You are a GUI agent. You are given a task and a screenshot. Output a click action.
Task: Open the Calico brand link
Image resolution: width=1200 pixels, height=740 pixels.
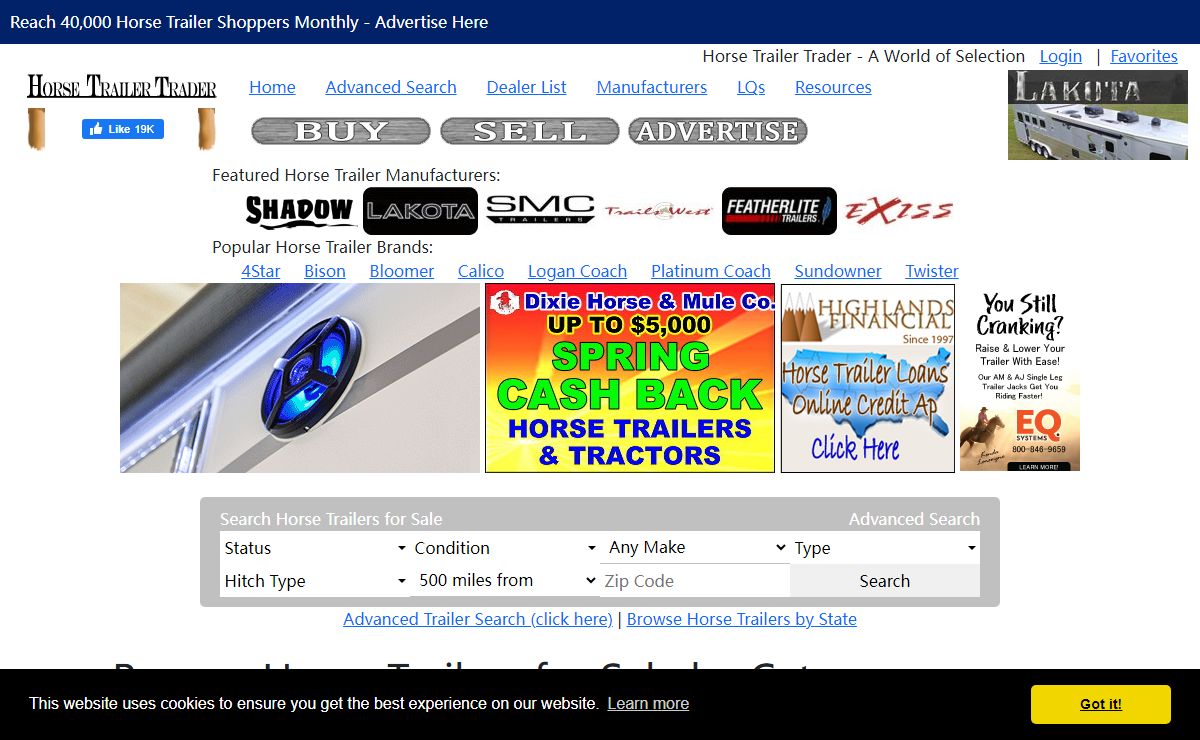click(x=481, y=271)
